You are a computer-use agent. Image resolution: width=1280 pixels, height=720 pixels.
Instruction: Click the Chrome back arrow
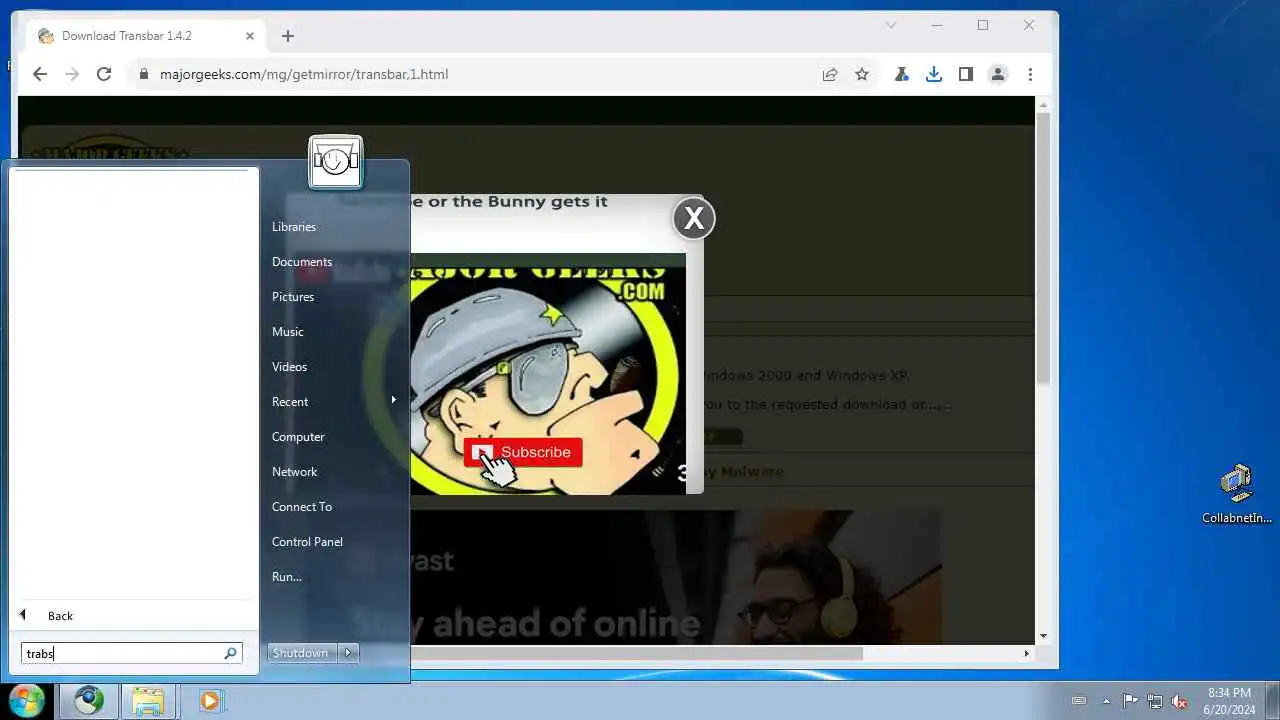click(40, 74)
